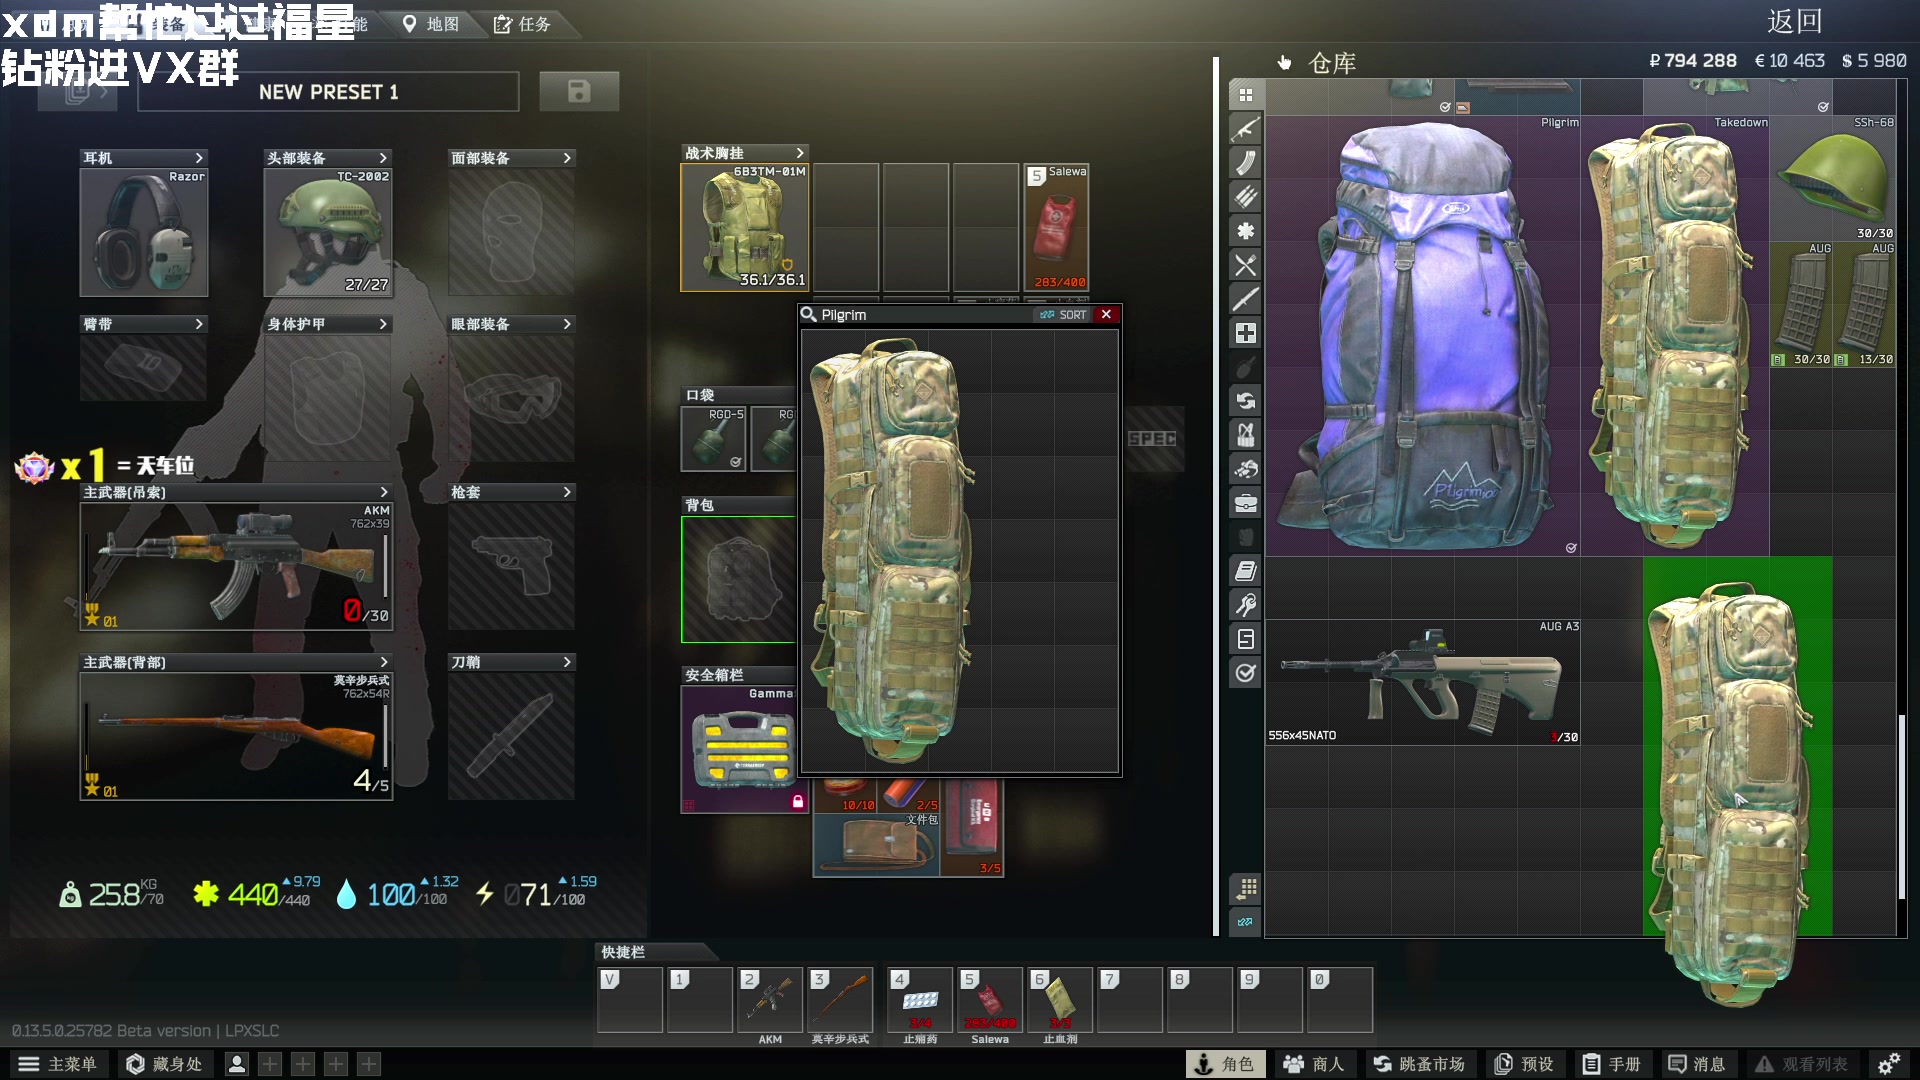
Task: Open the 预设 presets tab
Action: point(1524,1064)
